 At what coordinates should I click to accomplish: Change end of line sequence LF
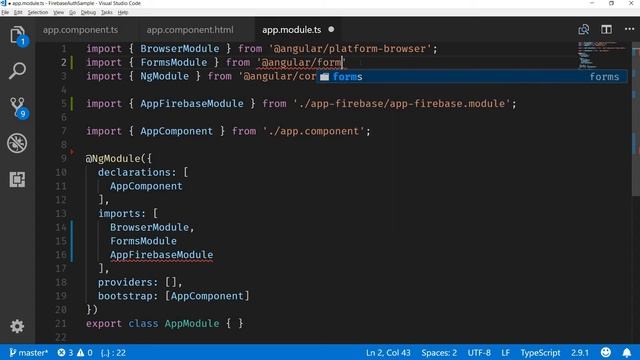pyautogui.click(x=505, y=353)
